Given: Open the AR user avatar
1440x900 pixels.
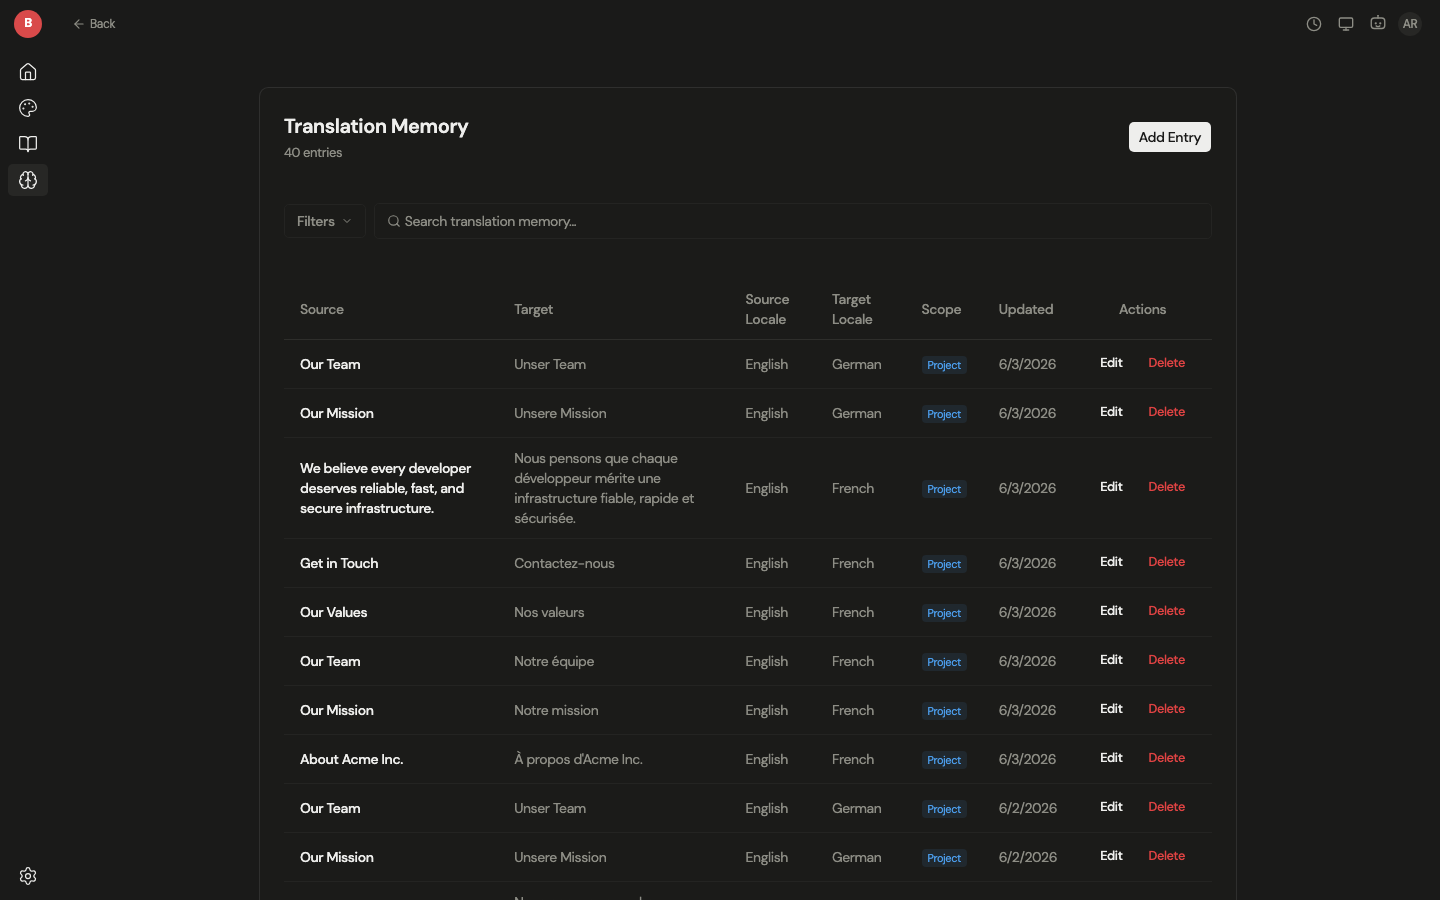Looking at the screenshot, I should pos(1410,24).
